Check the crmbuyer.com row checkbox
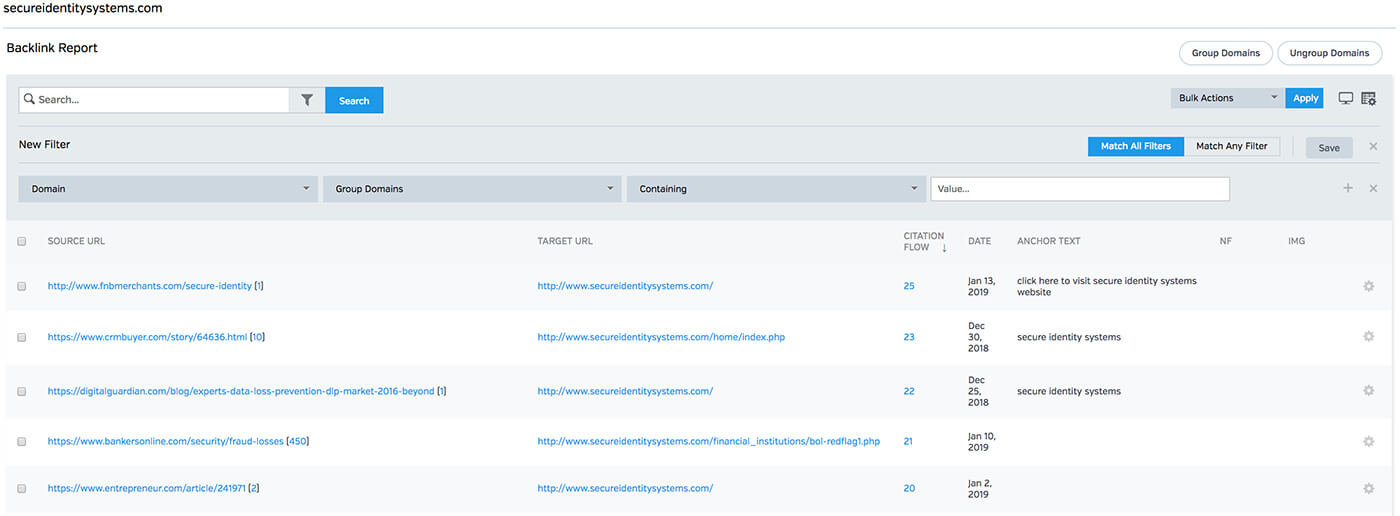The height and width of the screenshot is (516, 1400). pyautogui.click(x=22, y=337)
